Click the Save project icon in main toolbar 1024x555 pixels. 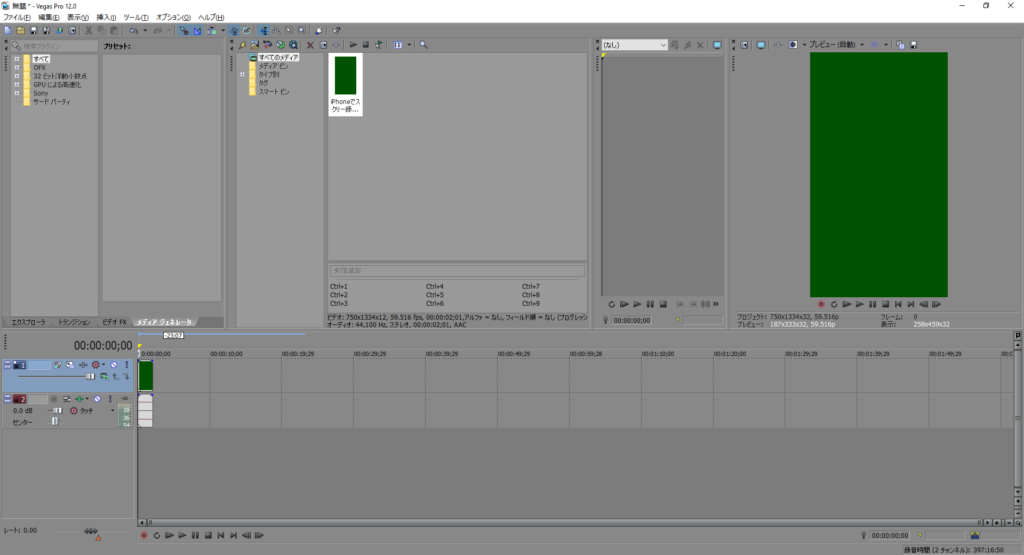click(33, 31)
